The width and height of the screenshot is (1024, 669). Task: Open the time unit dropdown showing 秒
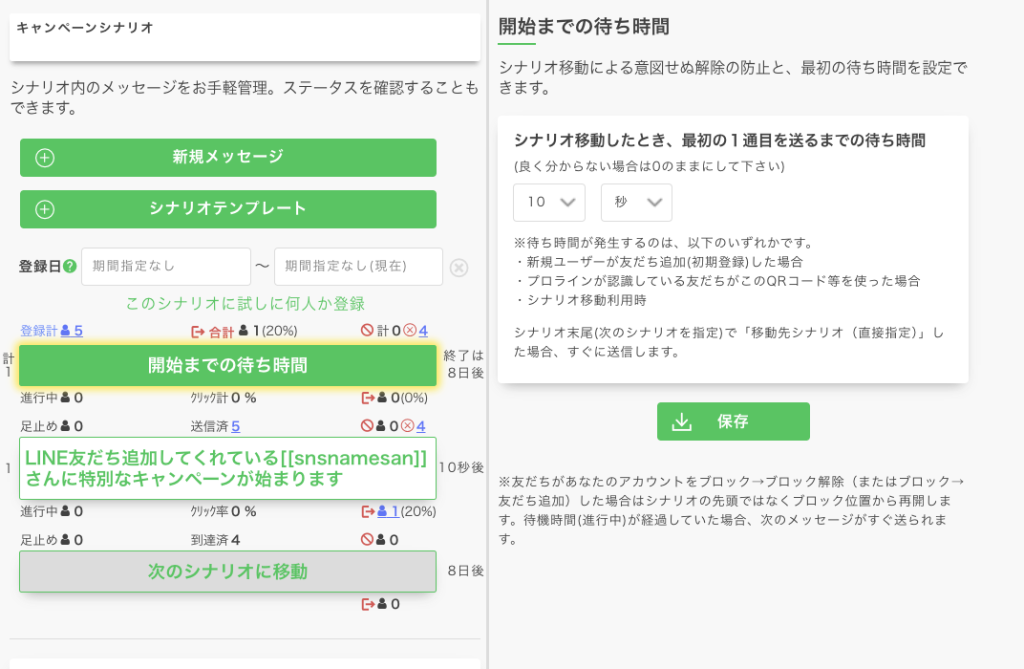tap(636, 202)
